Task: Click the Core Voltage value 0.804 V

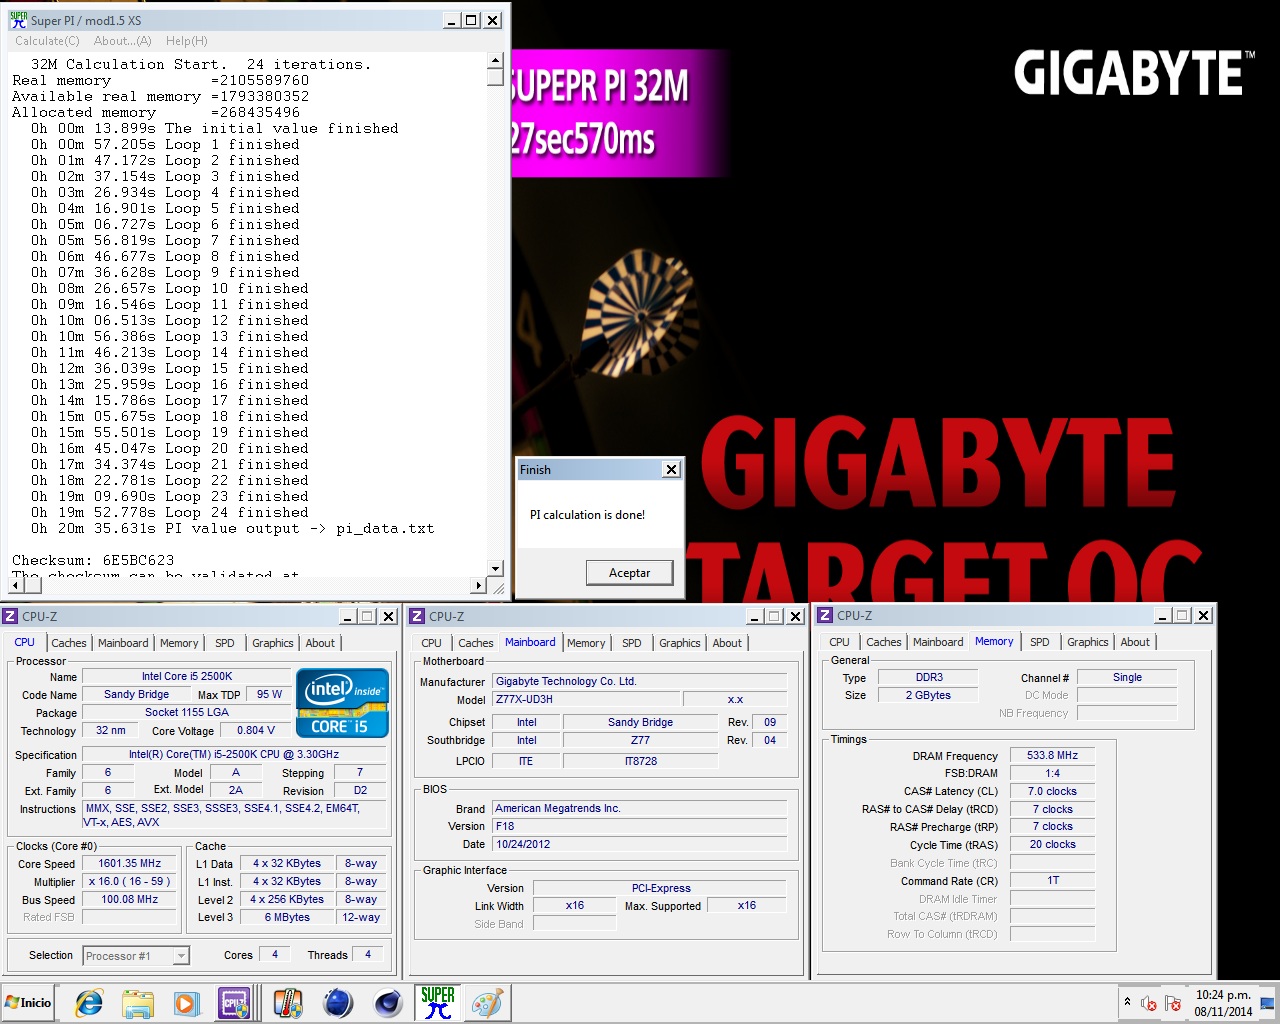Action: click(256, 730)
